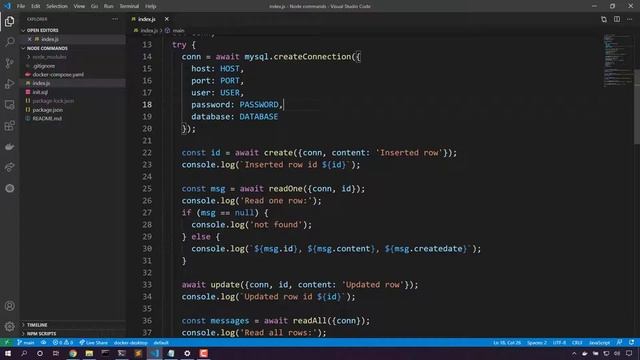Open the notifications bell
Image resolution: width=640 pixels, height=360 pixels.
pos(632,342)
